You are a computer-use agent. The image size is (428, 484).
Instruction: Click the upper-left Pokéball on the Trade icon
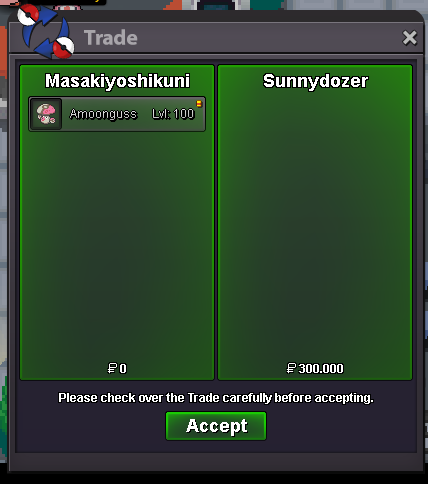(x=28, y=15)
